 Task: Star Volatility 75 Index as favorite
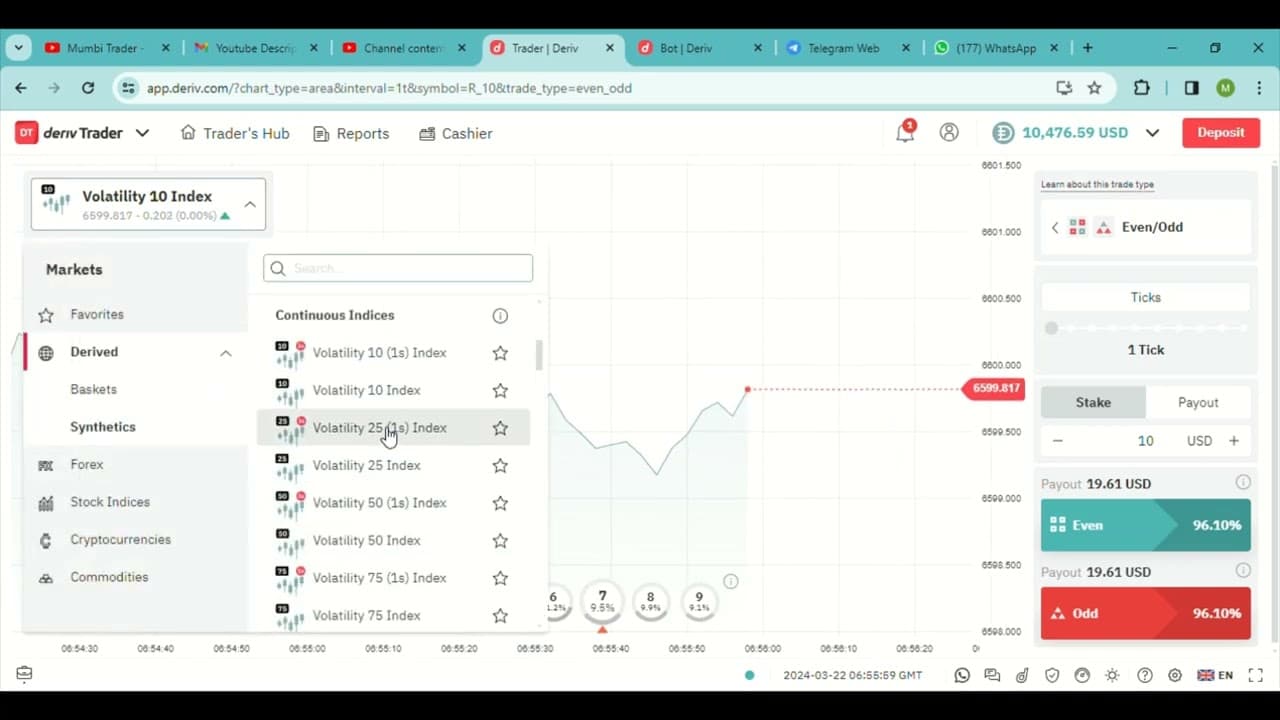coord(500,615)
